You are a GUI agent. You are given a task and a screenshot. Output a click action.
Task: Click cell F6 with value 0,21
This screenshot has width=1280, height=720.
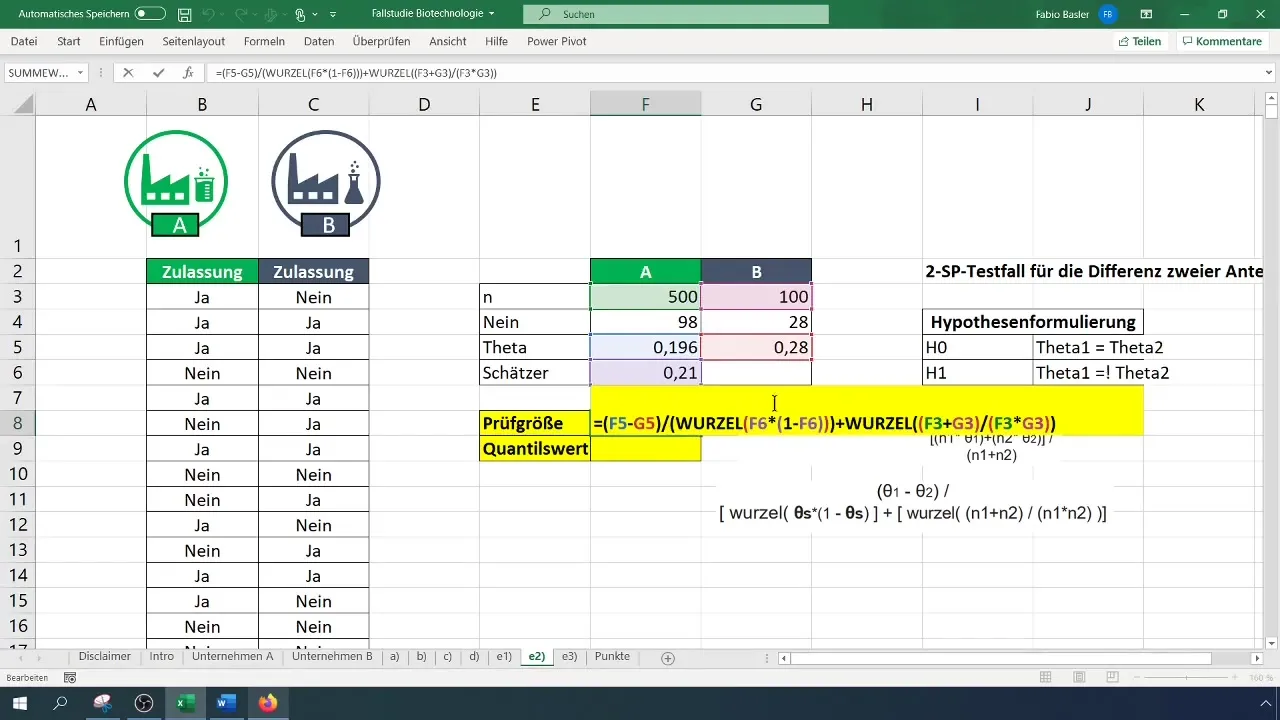[645, 373]
